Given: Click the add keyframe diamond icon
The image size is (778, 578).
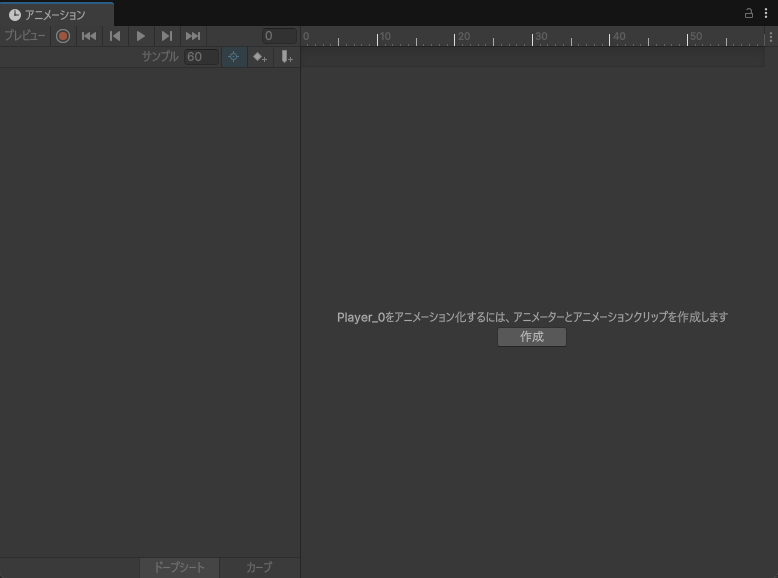Looking at the screenshot, I should [260, 57].
